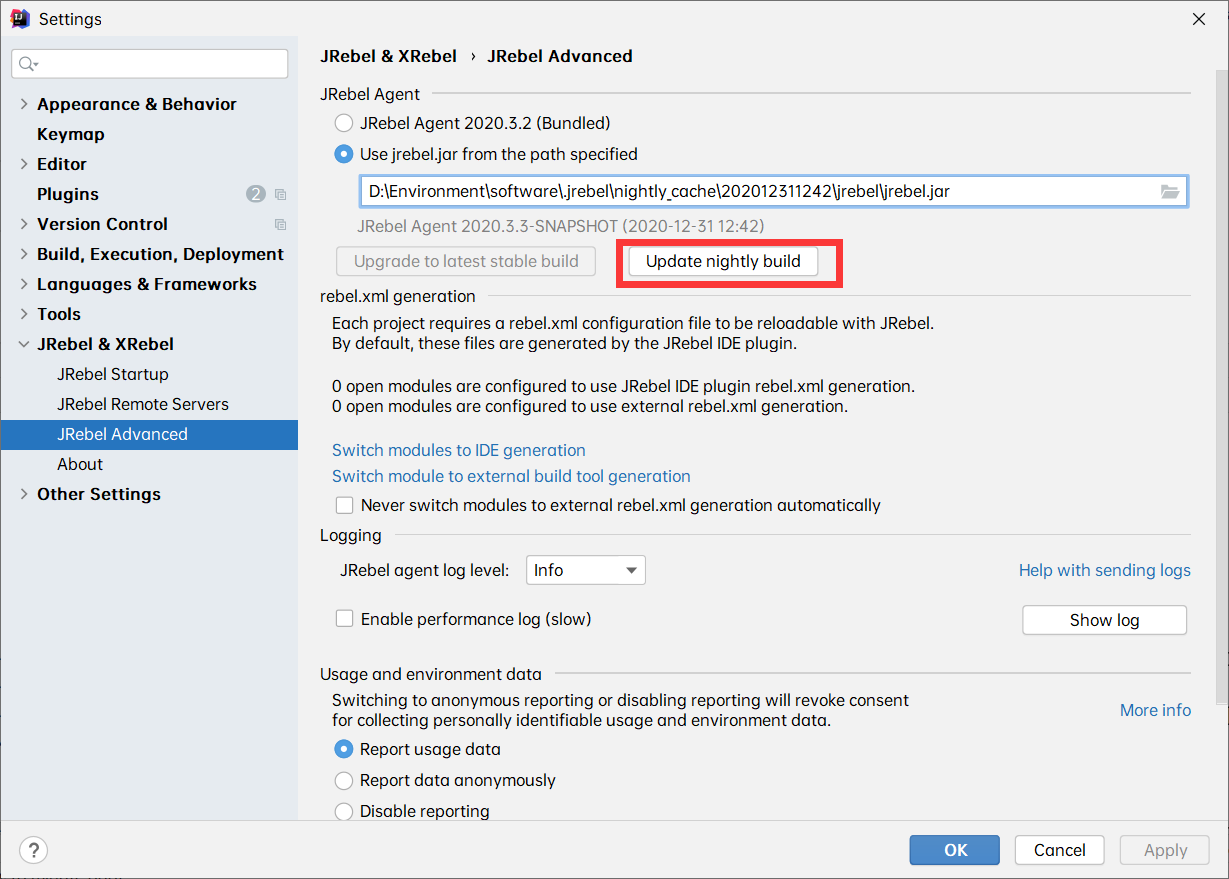The height and width of the screenshot is (879, 1229).
Task: Go to JRebel Startup page
Action: point(113,374)
